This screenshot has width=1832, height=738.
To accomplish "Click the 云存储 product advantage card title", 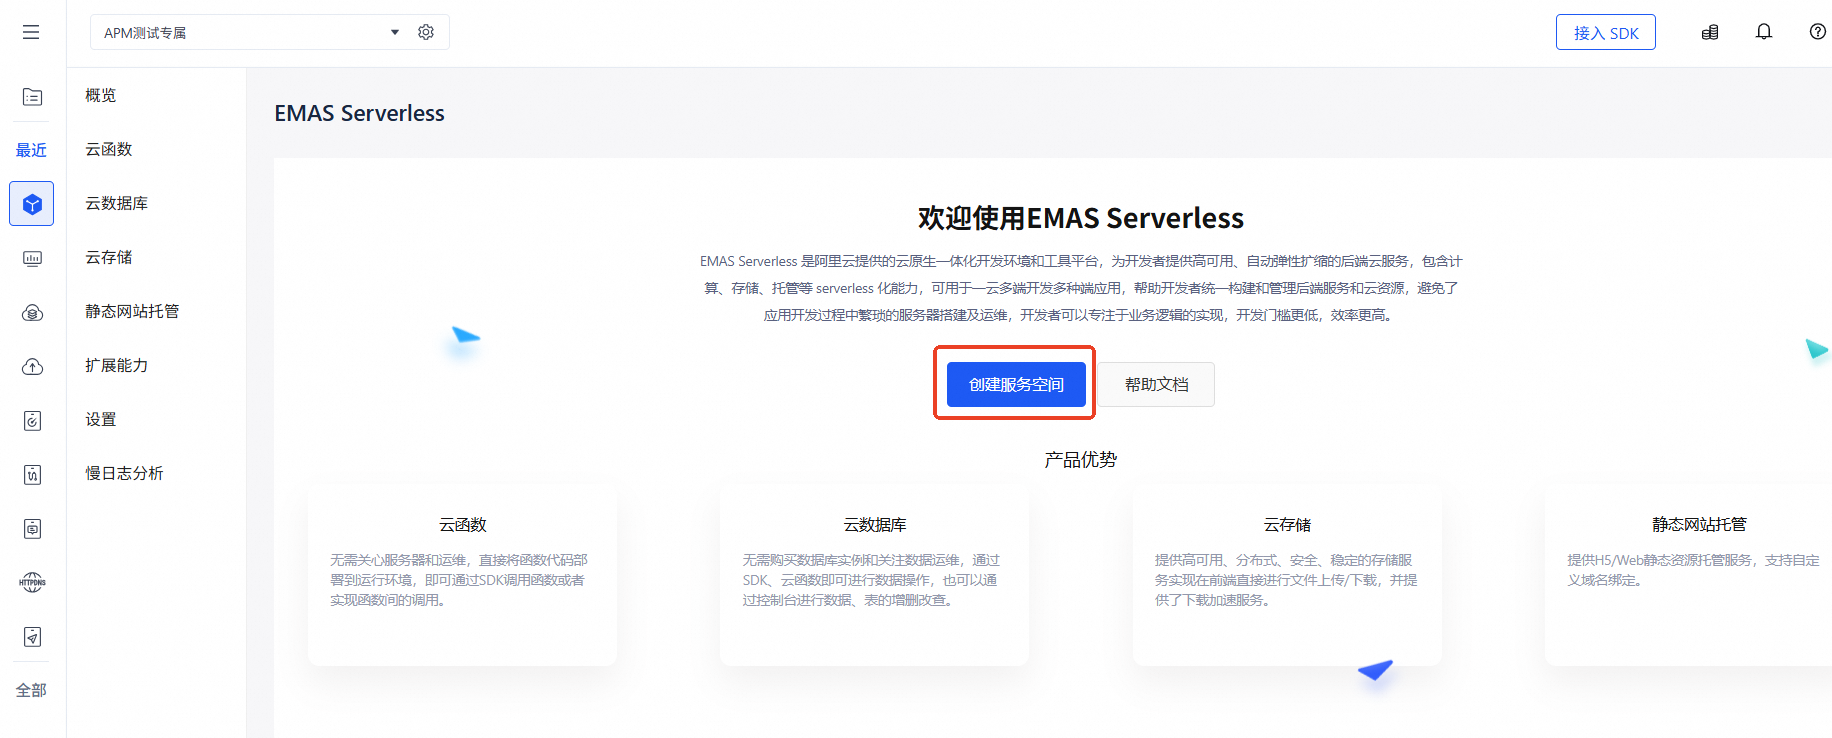I will pyautogui.click(x=1287, y=524).
